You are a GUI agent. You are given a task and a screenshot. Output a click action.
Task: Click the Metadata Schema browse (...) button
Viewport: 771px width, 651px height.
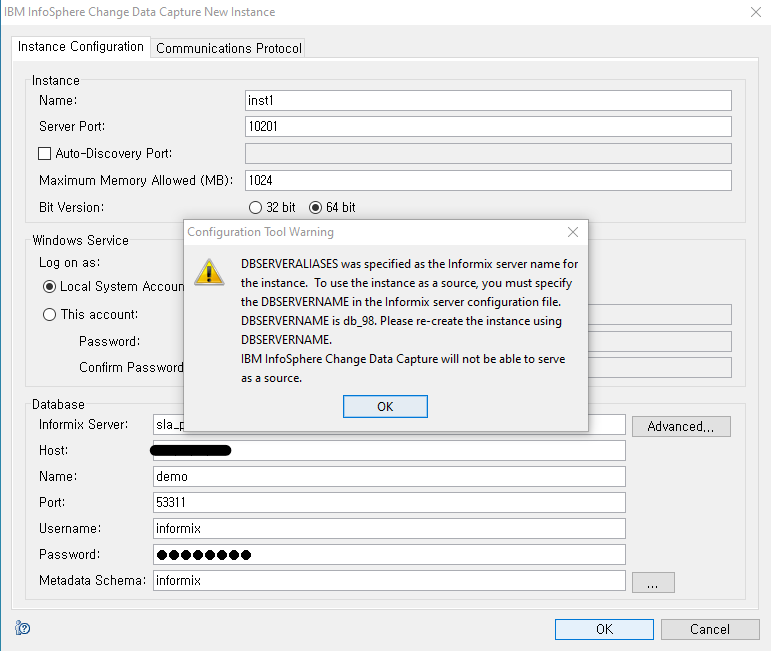point(653,583)
